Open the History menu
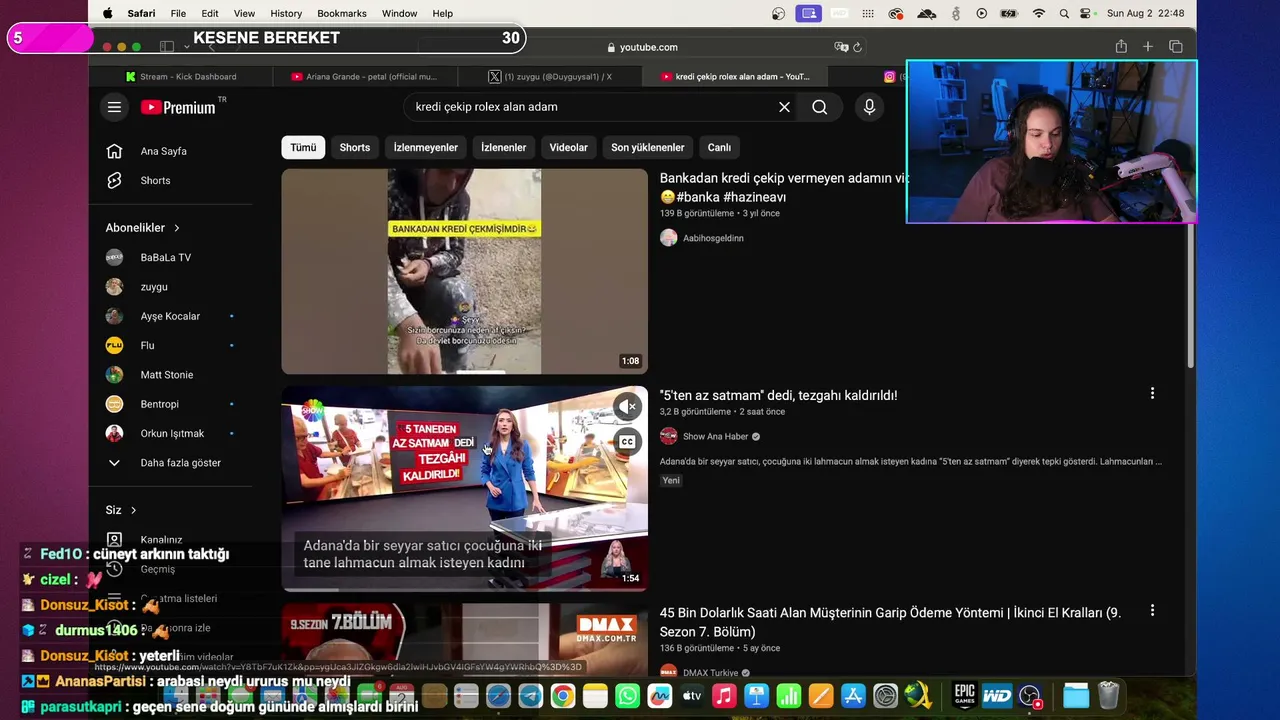 pos(286,13)
